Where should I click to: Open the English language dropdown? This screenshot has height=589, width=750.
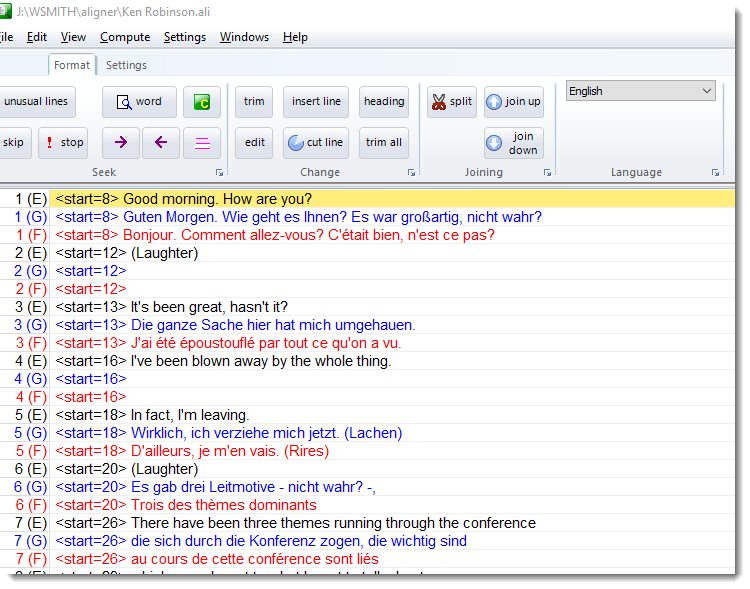coord(640,91)
